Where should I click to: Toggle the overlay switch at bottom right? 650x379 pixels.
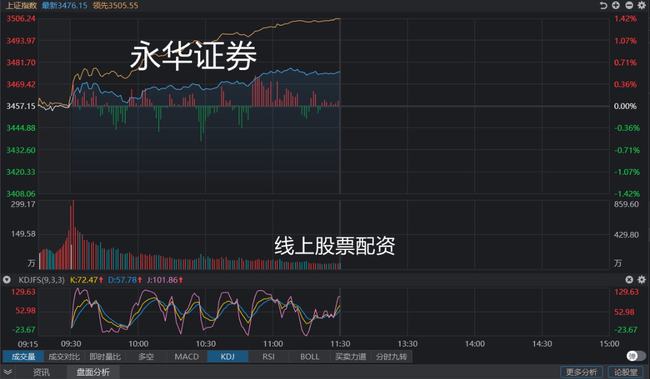[x=635, y=356]
